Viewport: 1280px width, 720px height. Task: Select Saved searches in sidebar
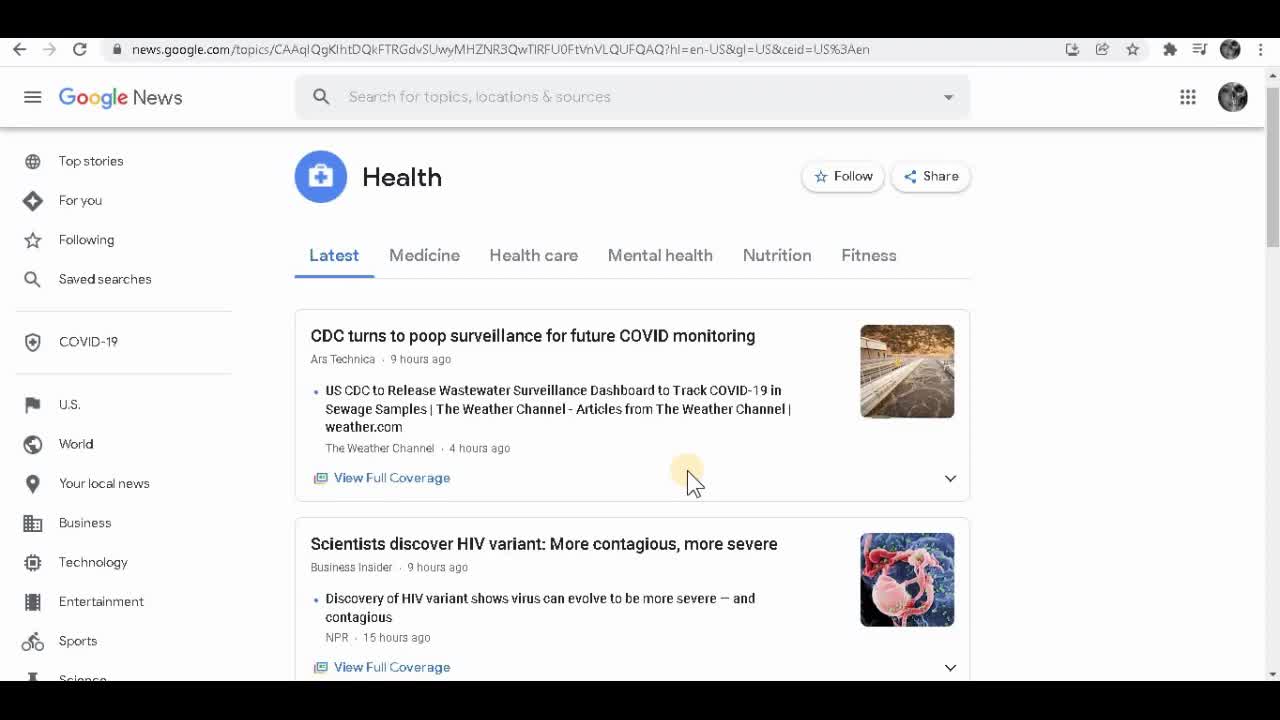tap(105, 279)
